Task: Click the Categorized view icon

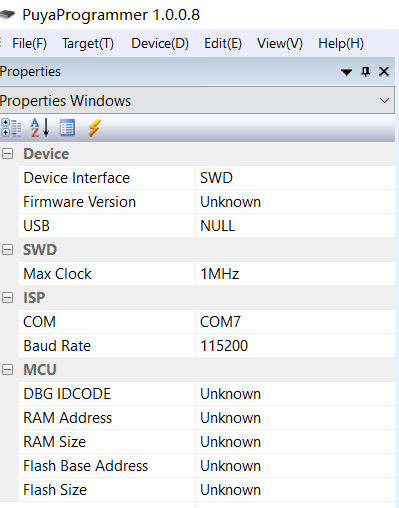Action: point(11,128)
